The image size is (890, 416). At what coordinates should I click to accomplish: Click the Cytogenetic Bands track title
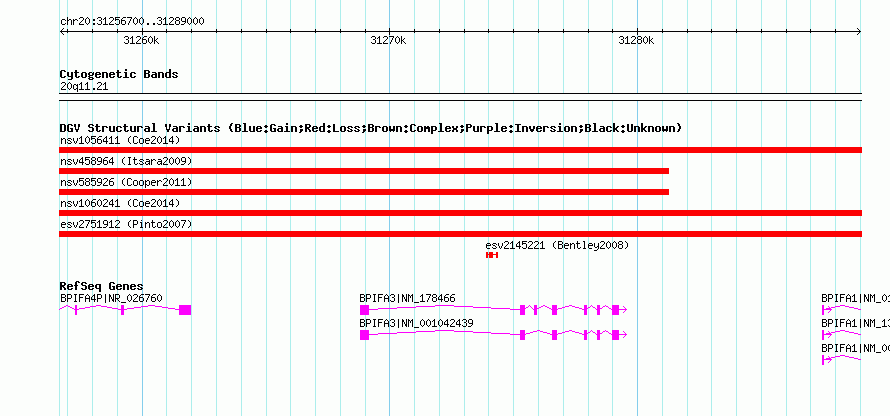[x=119, y=74]
